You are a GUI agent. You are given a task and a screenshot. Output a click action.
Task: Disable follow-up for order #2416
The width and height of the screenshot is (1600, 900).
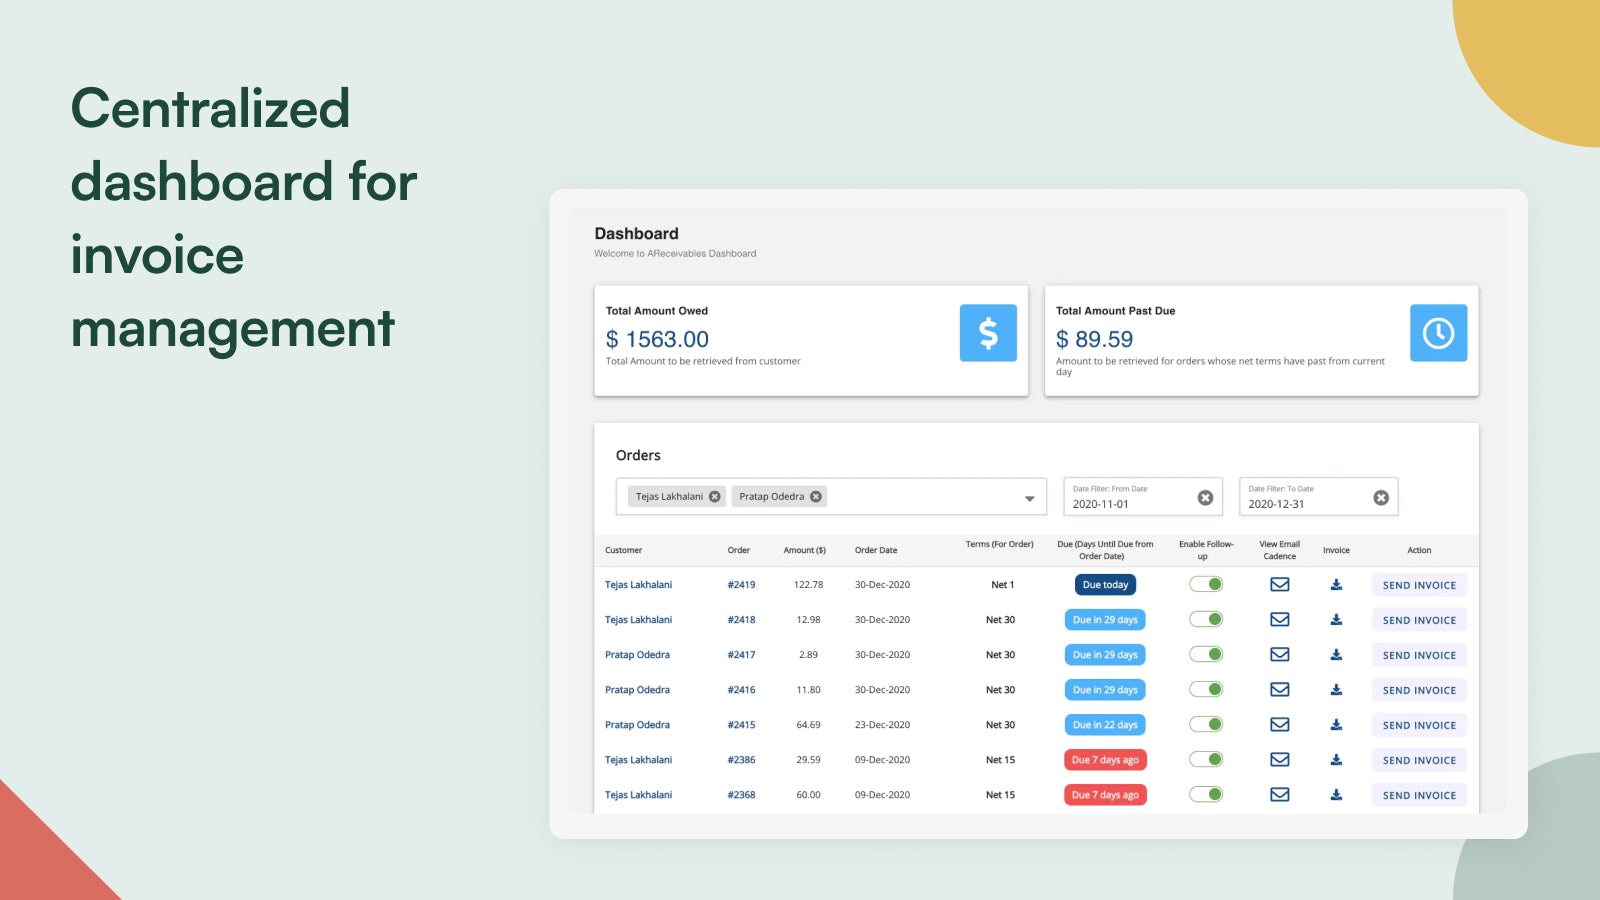click(1206, 689)
